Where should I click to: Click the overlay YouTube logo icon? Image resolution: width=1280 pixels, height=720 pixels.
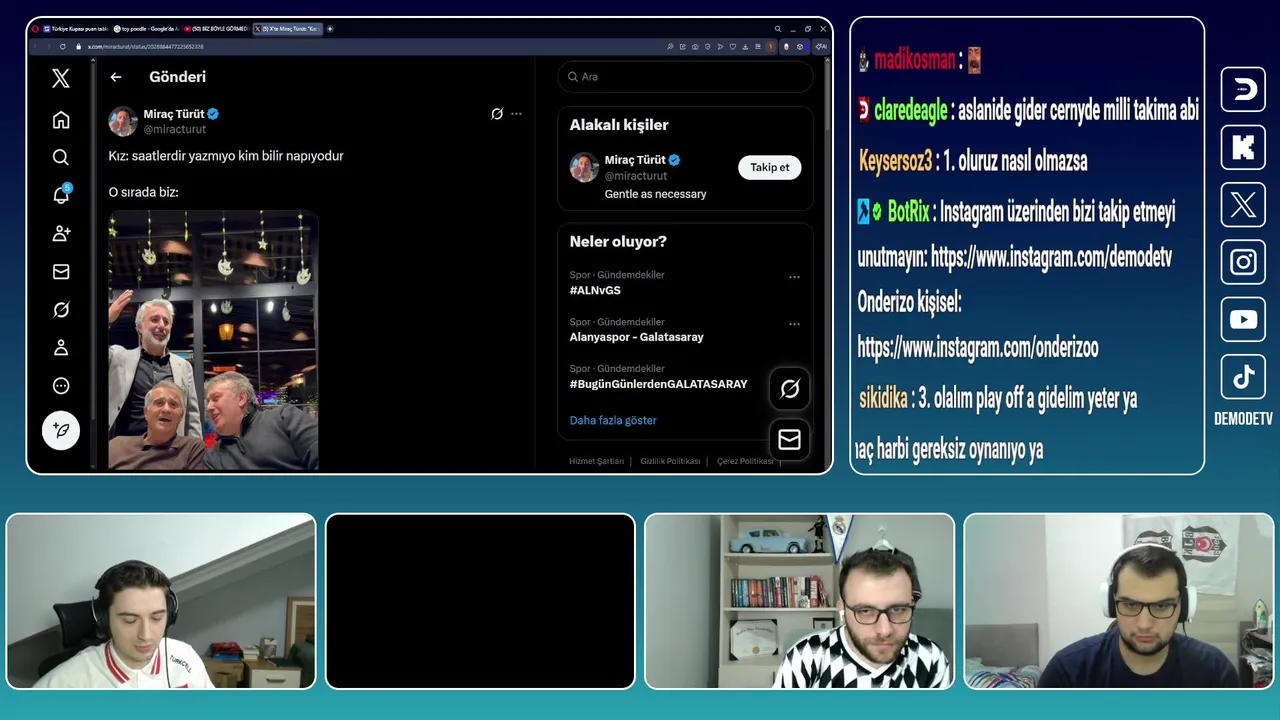pos(1243,320)
